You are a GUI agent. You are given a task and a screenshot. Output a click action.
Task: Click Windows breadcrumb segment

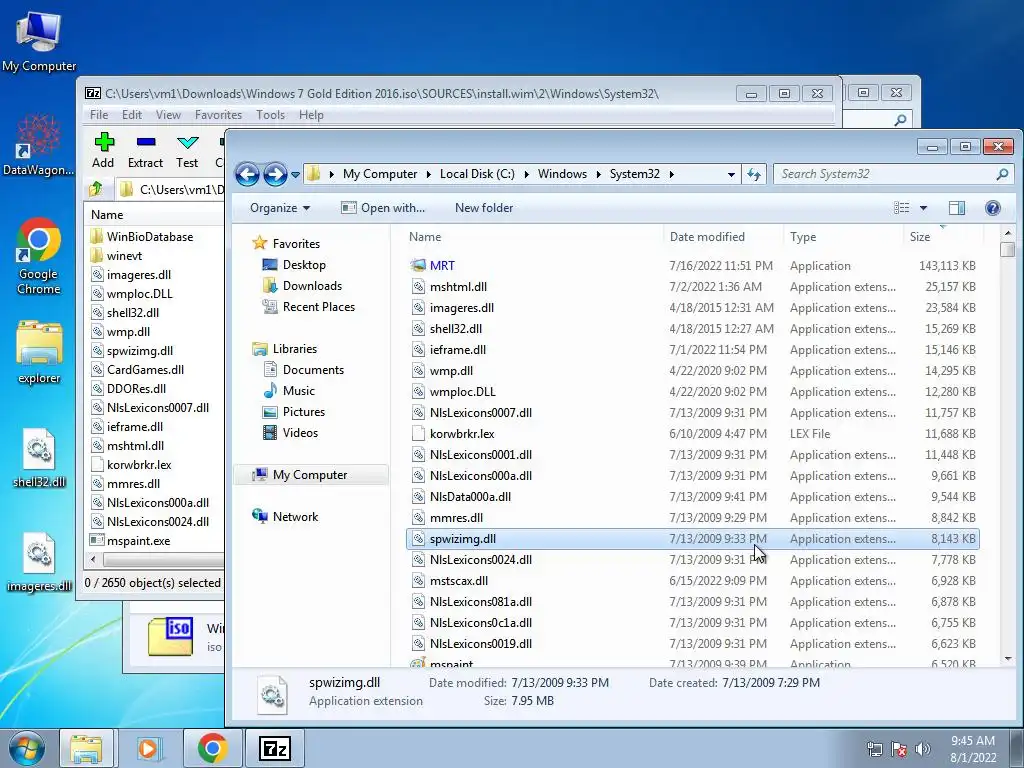coord(562,174)
